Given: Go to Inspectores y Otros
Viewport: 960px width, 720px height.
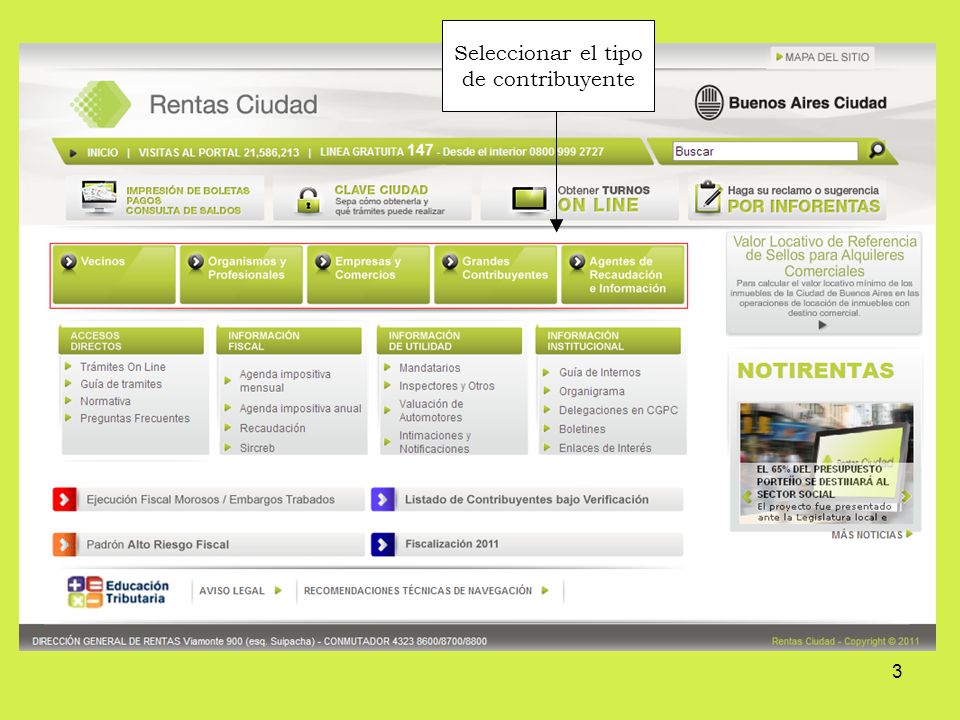Looking at the screenshot, I should coord(446,386).
